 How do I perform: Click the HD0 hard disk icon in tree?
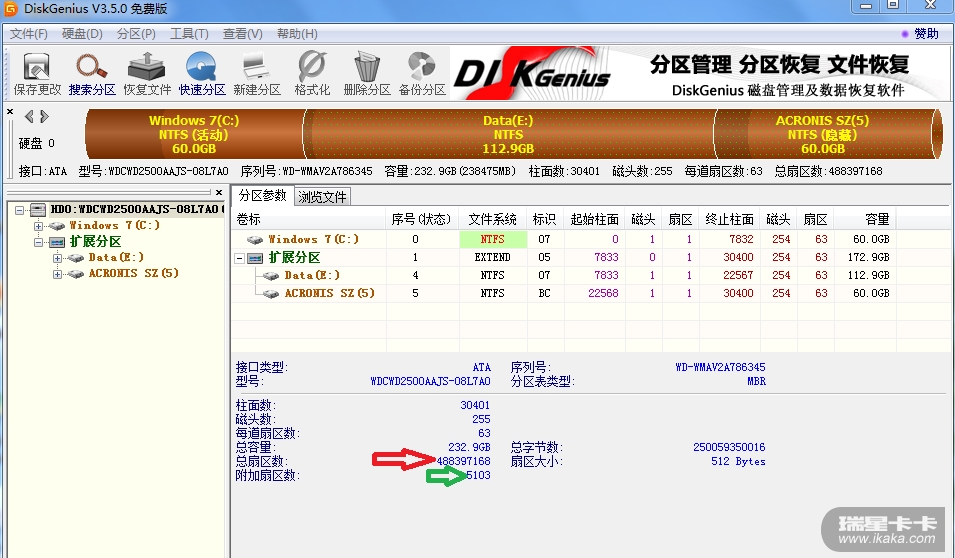(x=38, y=210)
